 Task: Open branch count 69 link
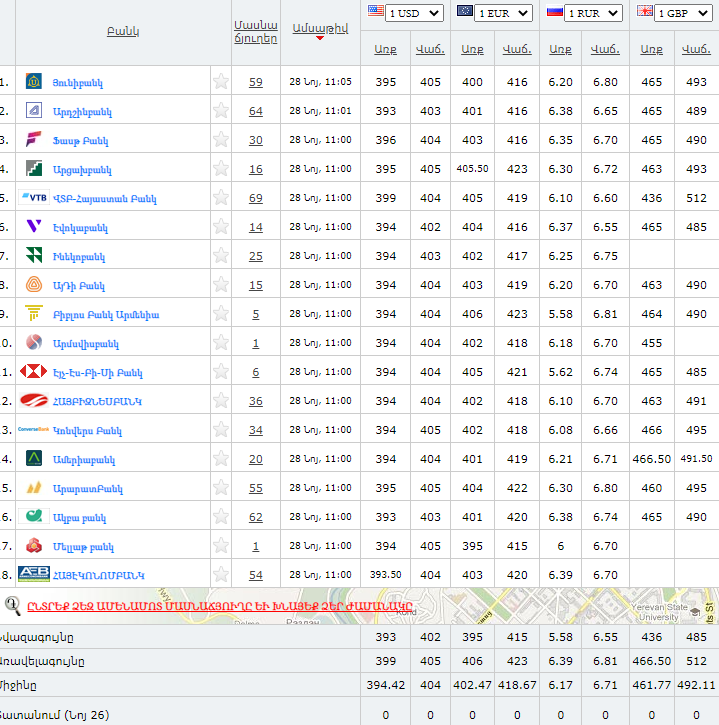(256, 198)
